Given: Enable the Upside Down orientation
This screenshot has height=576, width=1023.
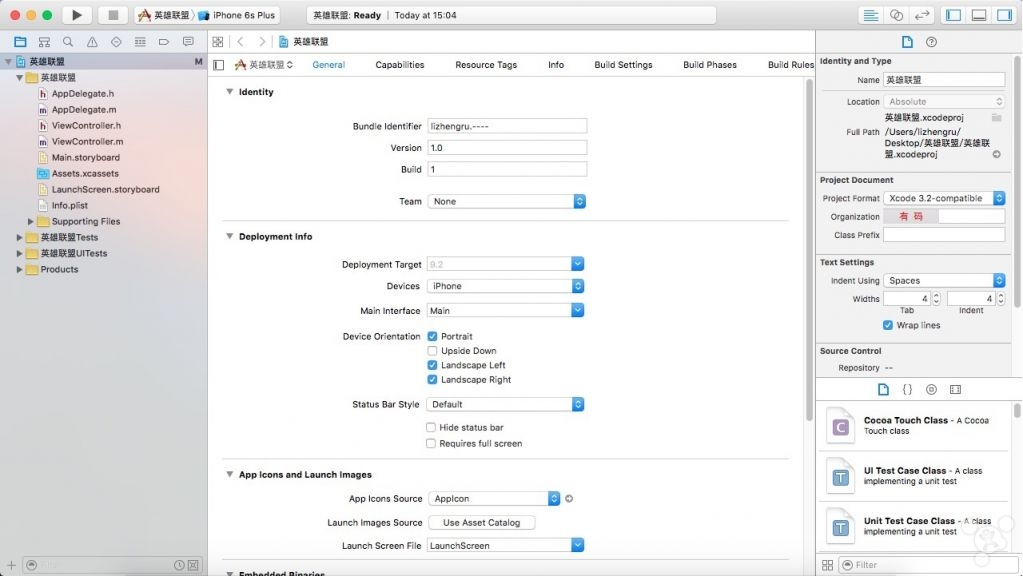Looking at the screenshot, I should click(x=432, y=351).
